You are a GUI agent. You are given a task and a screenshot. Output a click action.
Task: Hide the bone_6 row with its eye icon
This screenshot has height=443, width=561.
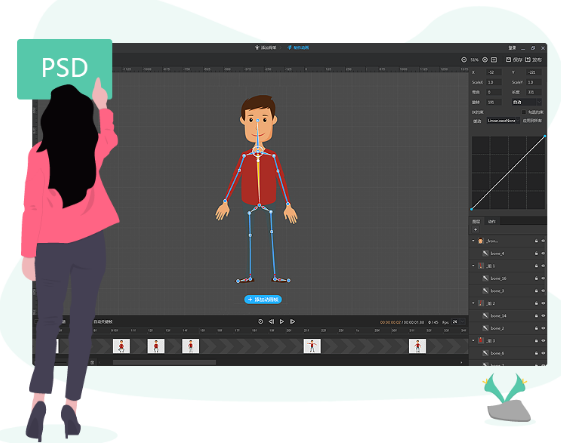[543, 353]
